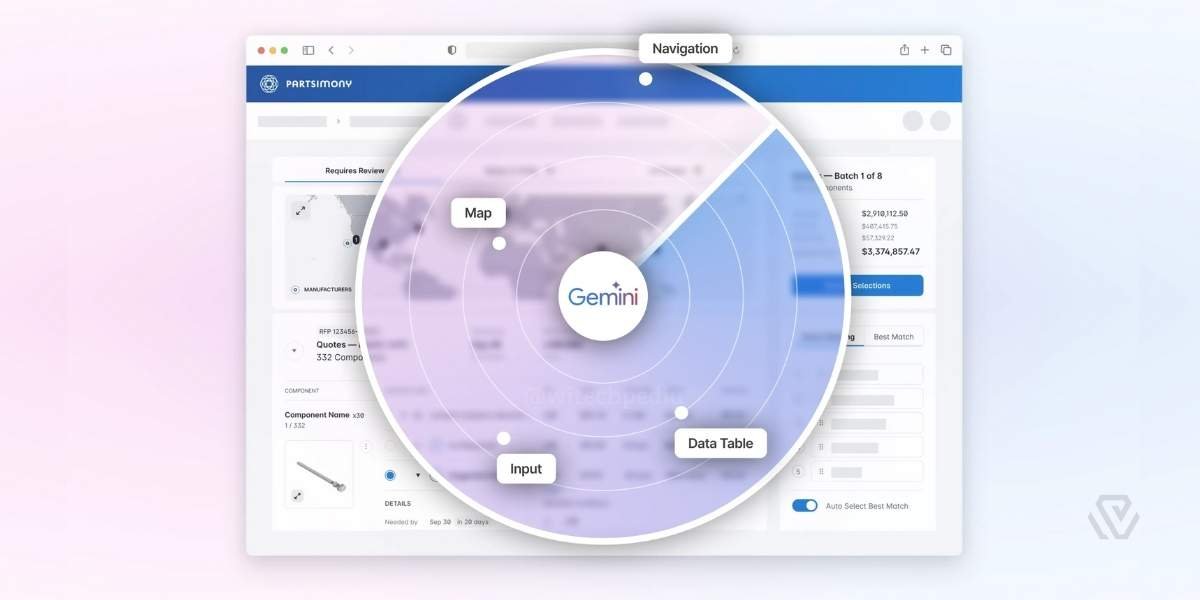Select the blue radio button option

pos(390,475)
